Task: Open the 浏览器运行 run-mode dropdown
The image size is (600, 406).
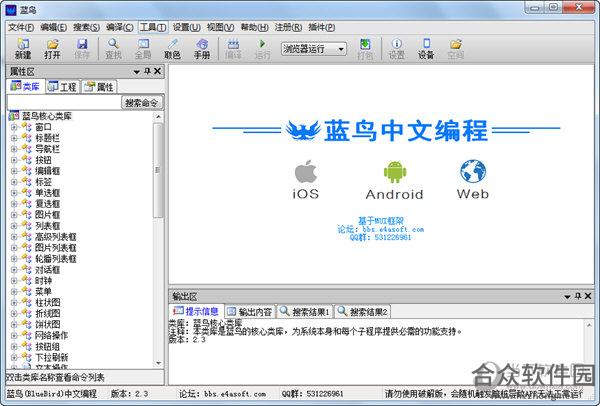Action: [x=341, y=49]
